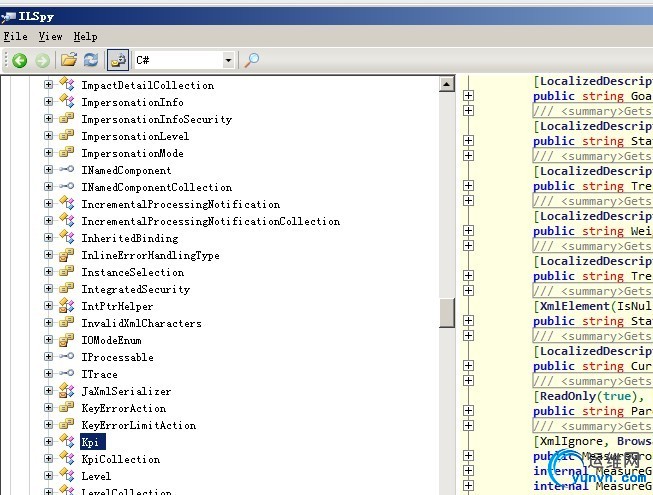Select the KeyErrorLimitAction tree item
Viewport: 653px width, 495px height.
pyautogui.click(x=138, y=425)
